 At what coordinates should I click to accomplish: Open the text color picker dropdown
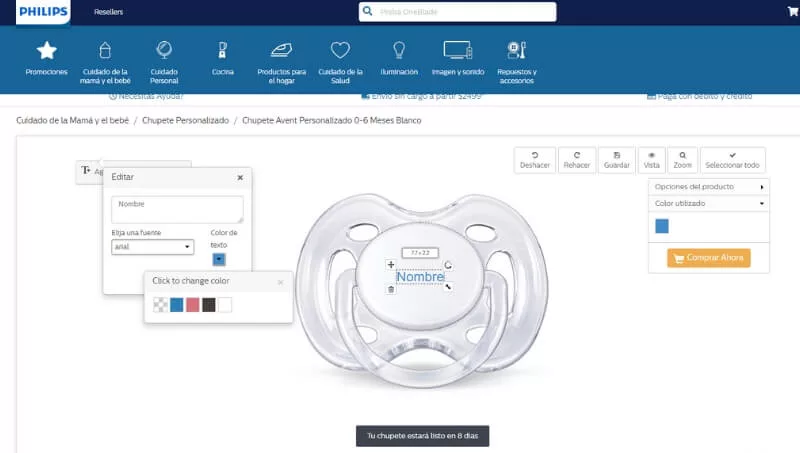click(219, 260)
